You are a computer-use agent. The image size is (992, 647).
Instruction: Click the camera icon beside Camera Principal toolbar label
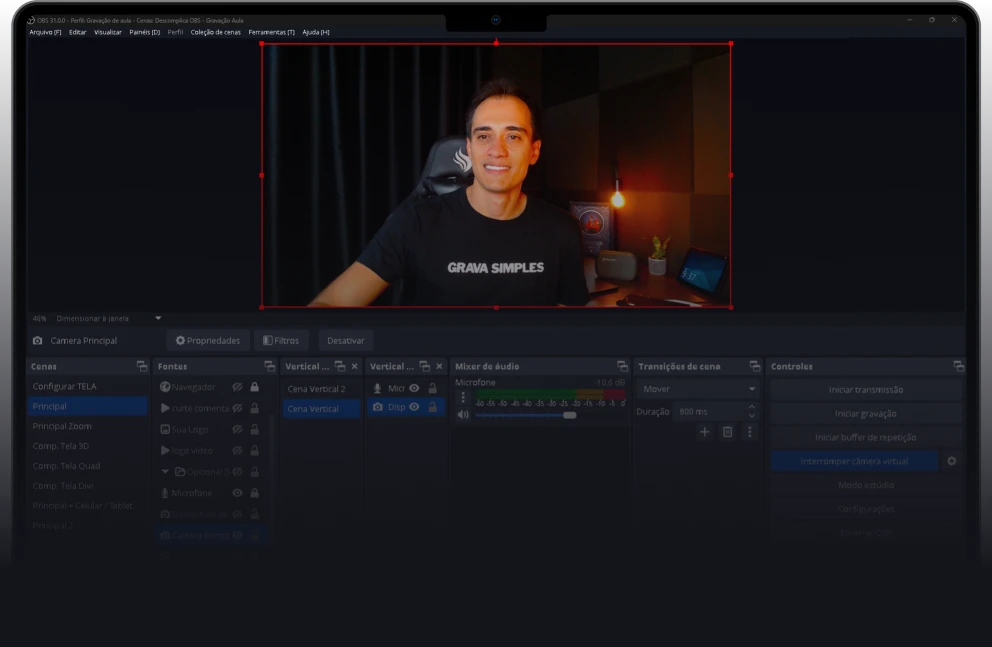(37, 340)
